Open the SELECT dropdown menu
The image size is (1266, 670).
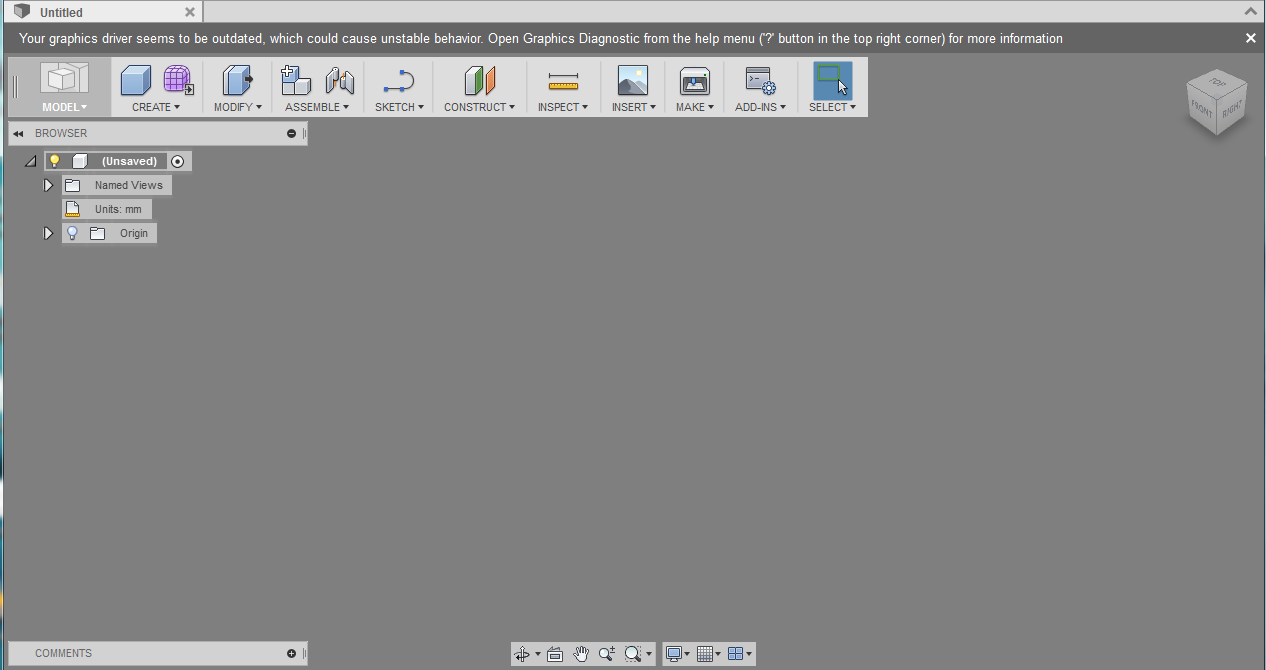(833, 107)
